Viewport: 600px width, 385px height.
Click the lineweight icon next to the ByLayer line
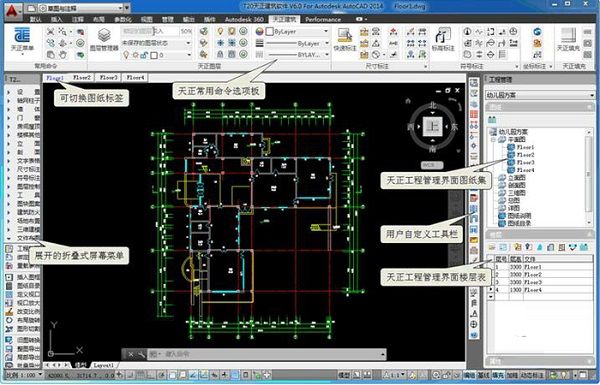coord(259,43)
